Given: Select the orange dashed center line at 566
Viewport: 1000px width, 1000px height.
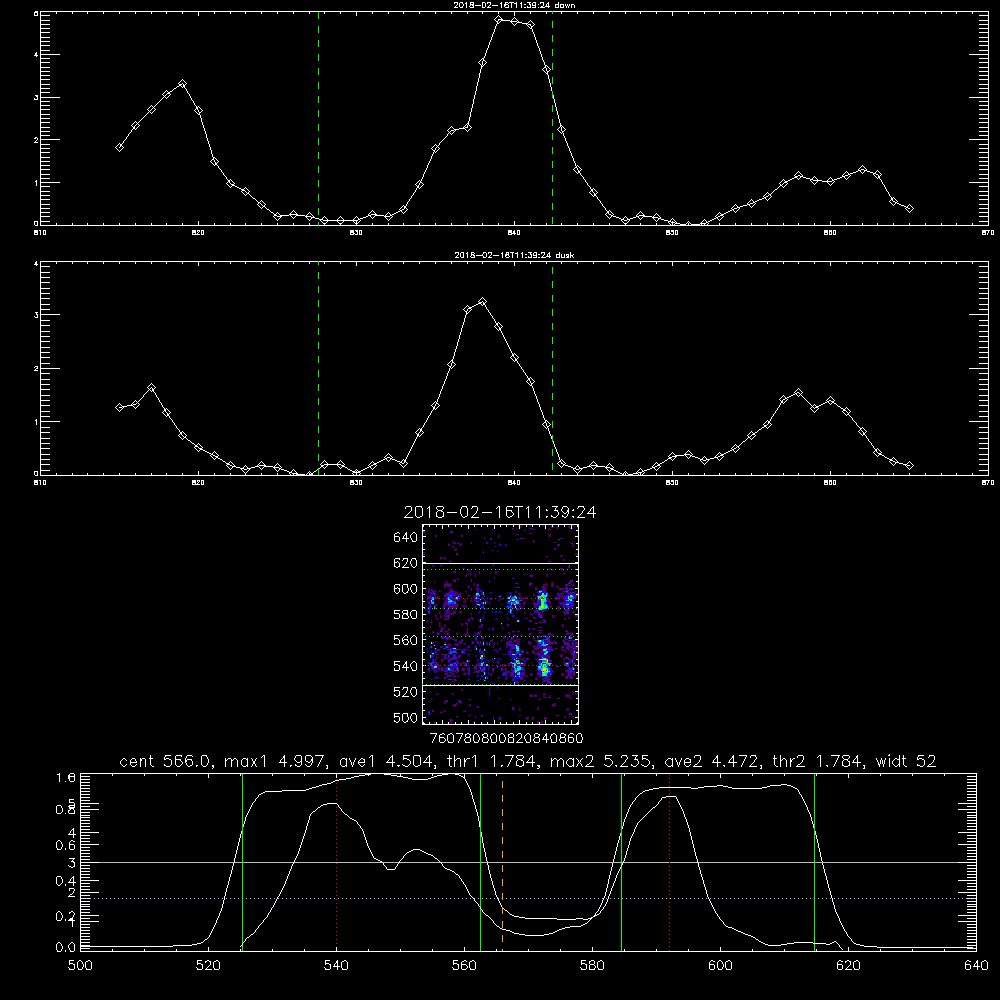Looking at the screenshot, I should pos(503,862).
